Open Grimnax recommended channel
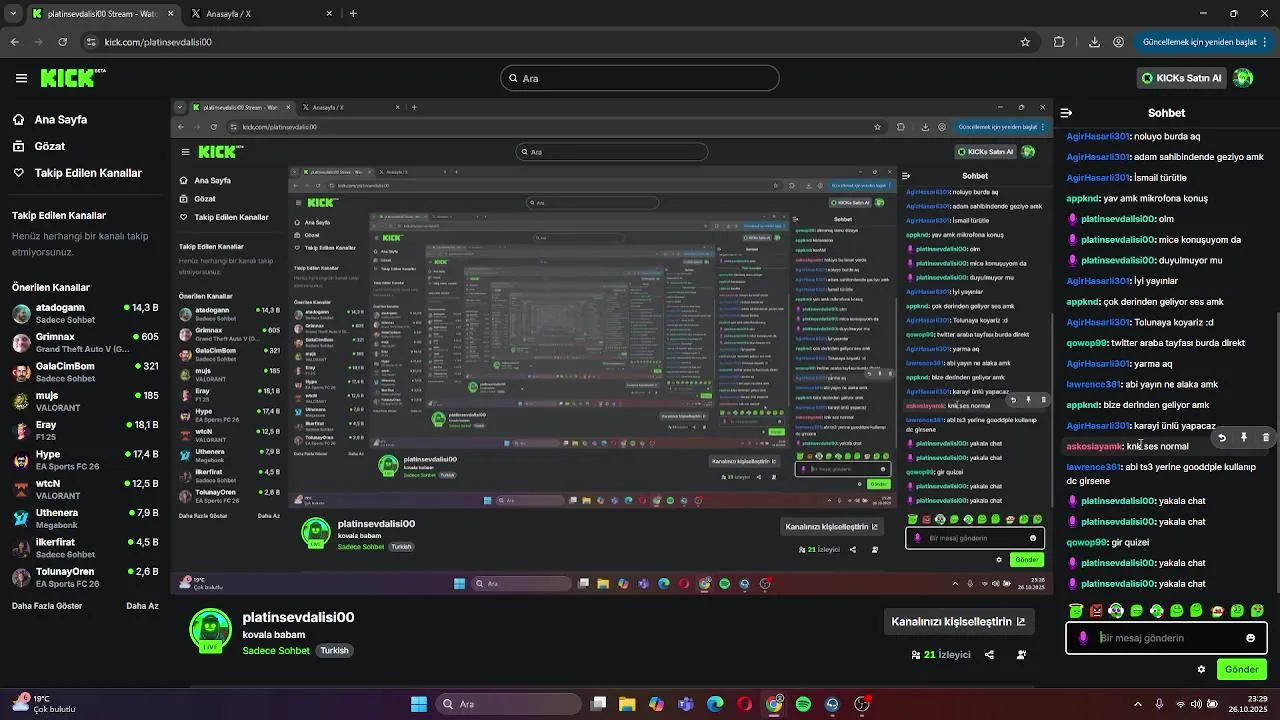1280x720 pixels. coord(84,342)
